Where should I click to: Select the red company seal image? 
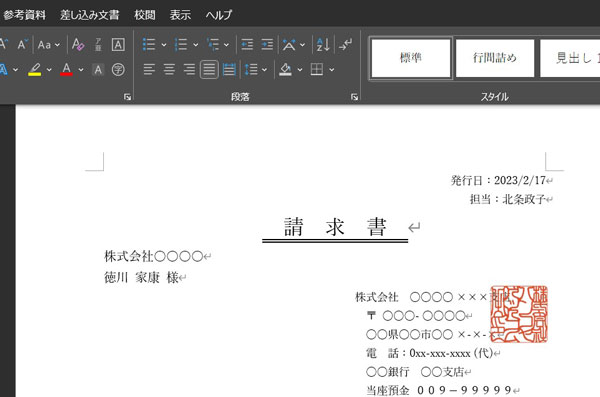(x=519, y=314)
